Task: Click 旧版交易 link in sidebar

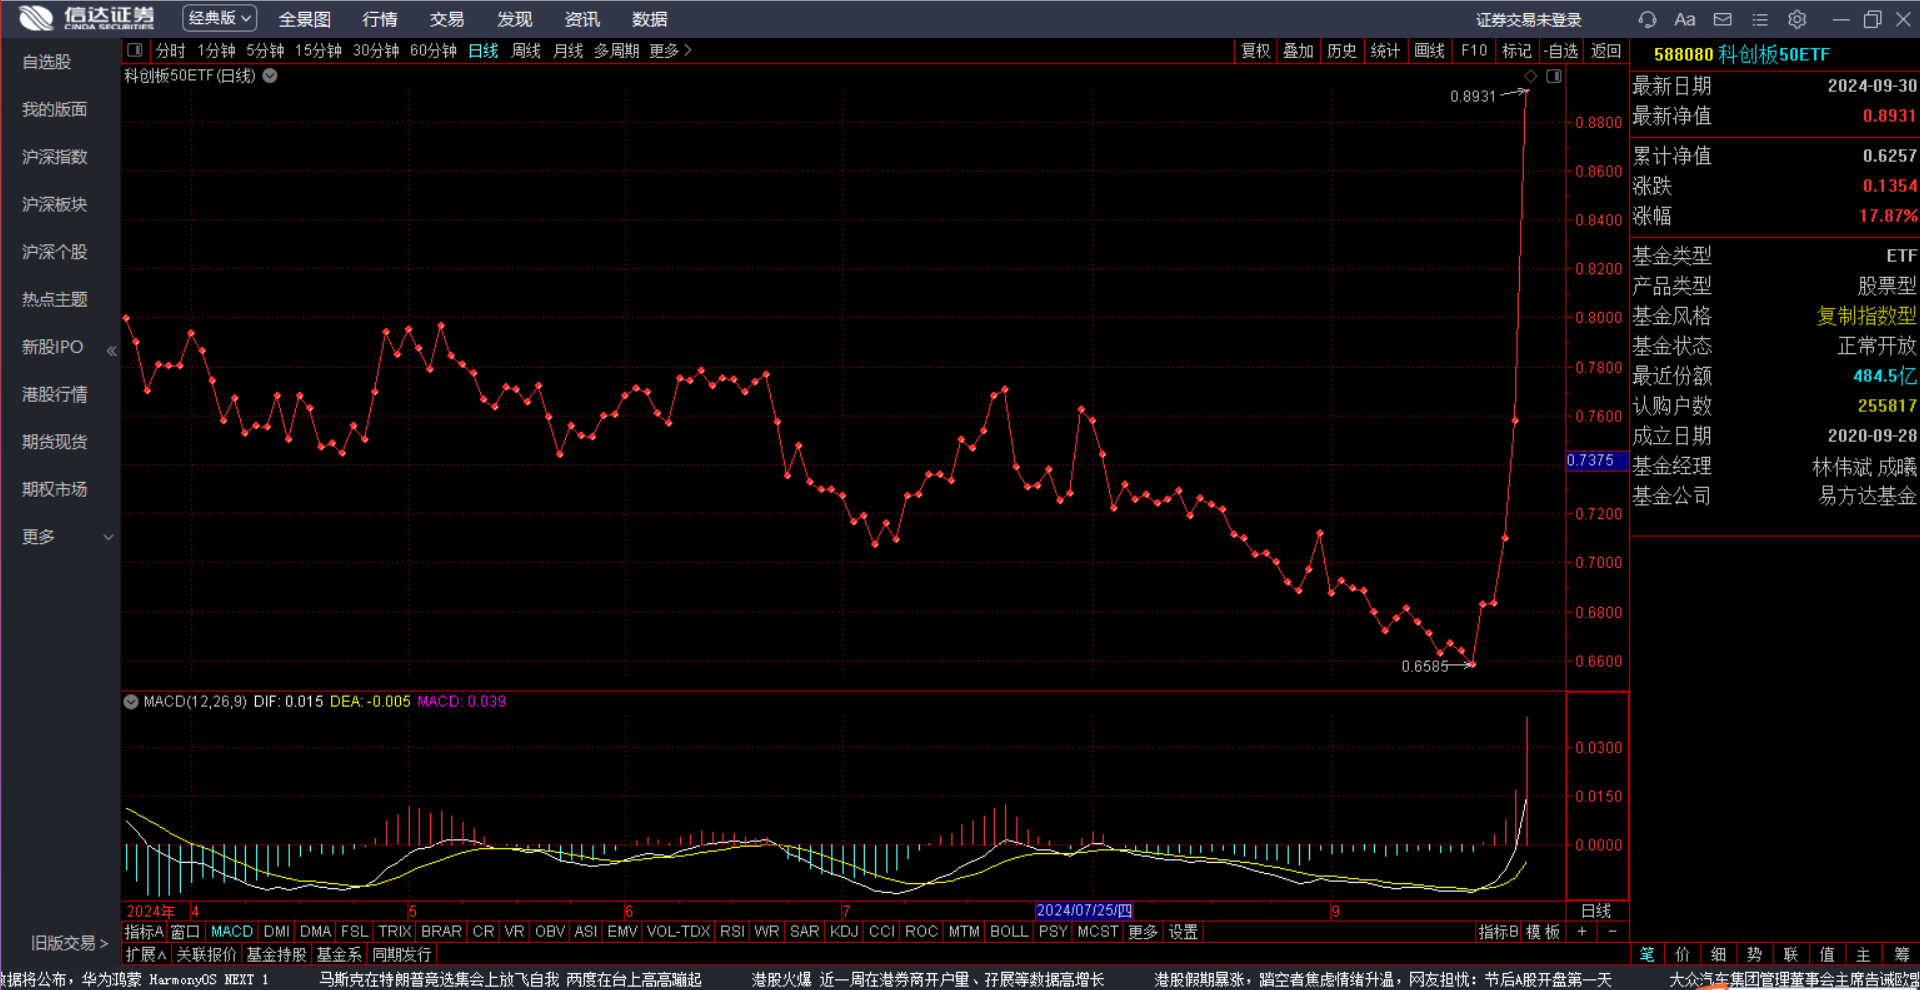Action: click(68, 943)
